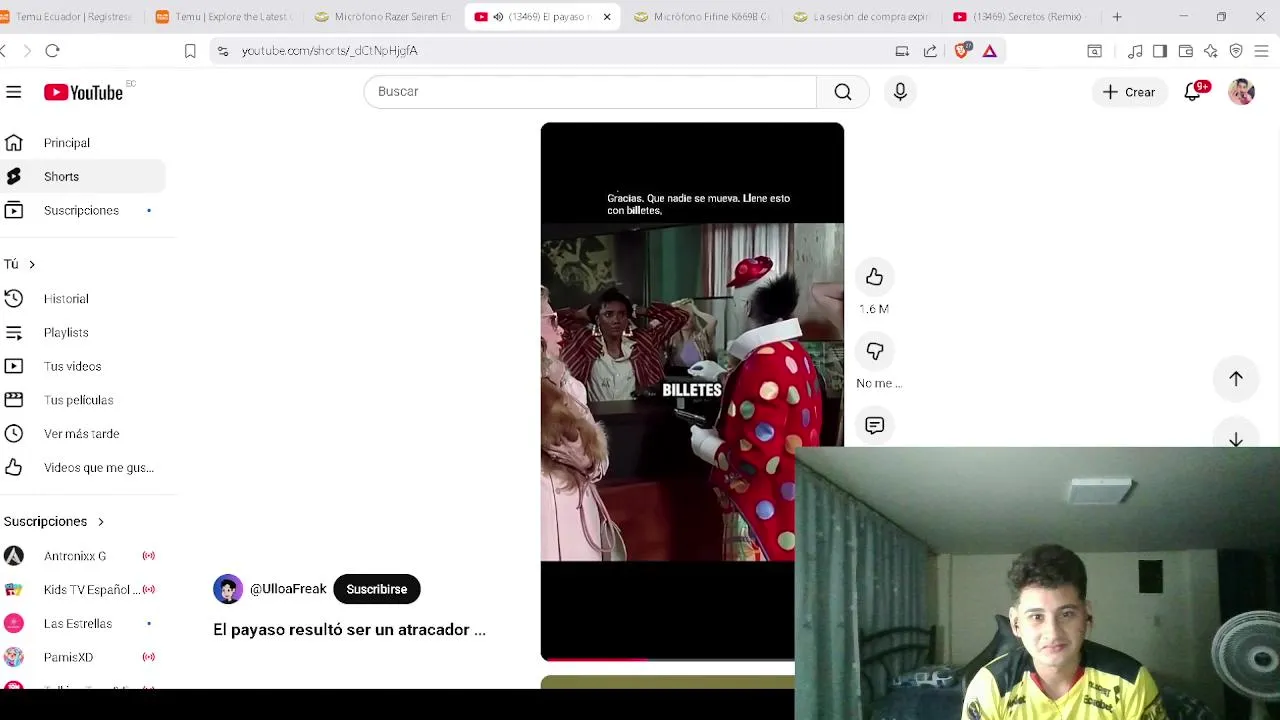1280x720 pixels.
Task: Open the YouTube hamburger guide menu
Action: 14,92
